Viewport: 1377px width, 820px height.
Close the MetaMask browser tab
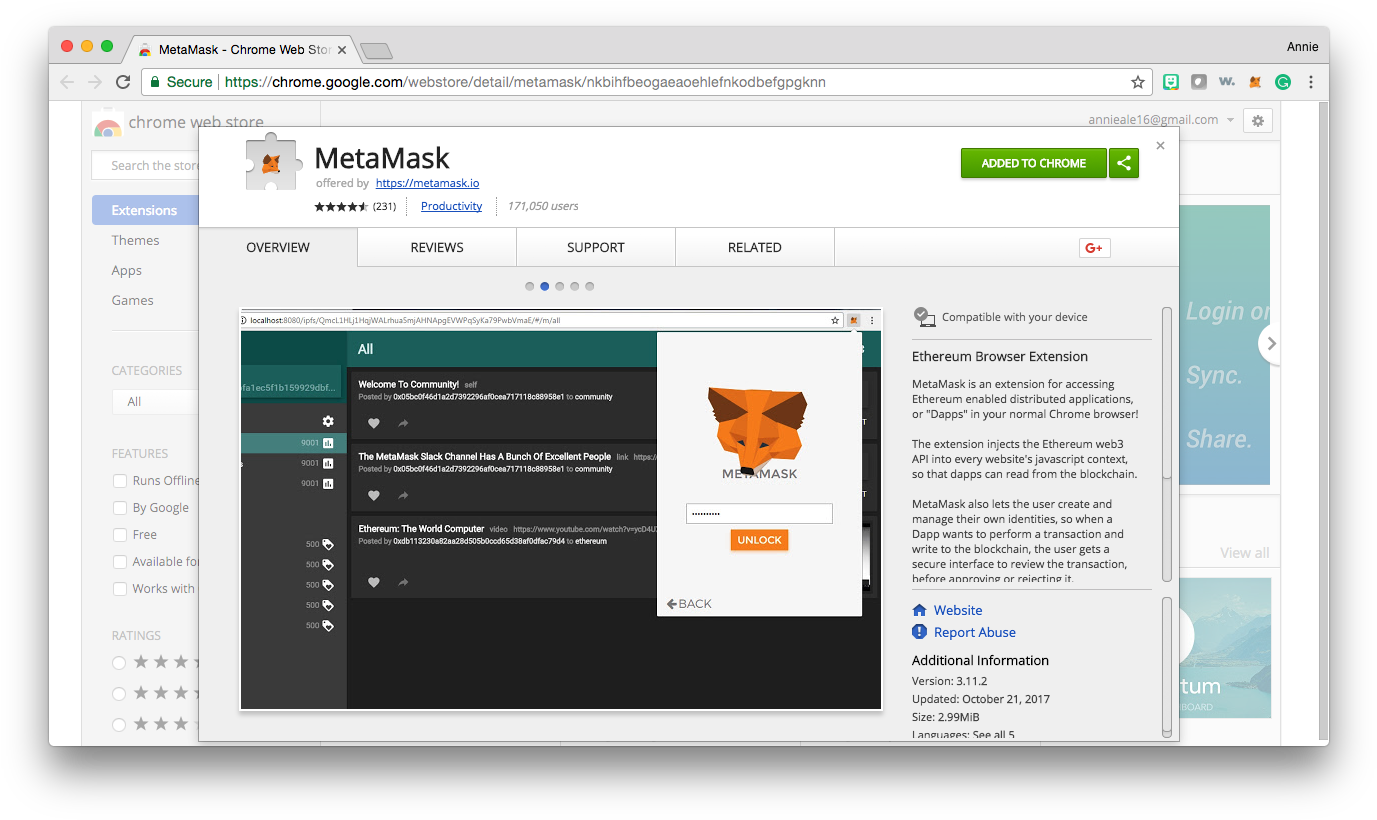pyautogui.click(x=342, y=49)
